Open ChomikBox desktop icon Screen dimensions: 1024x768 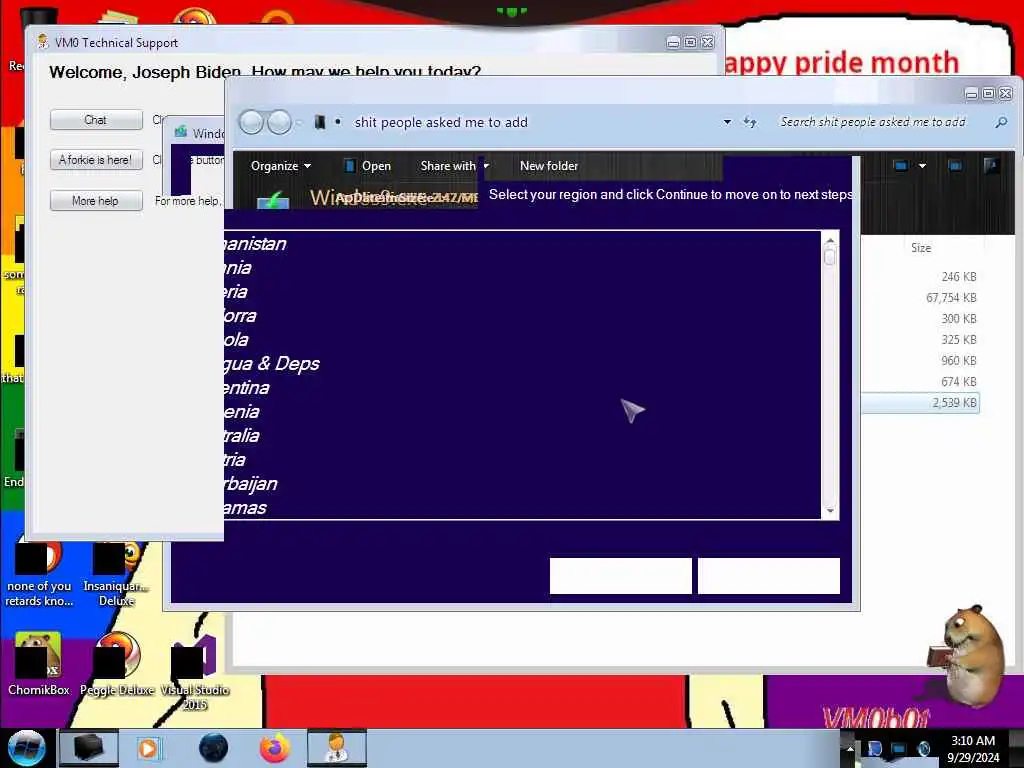pos(39,664)
